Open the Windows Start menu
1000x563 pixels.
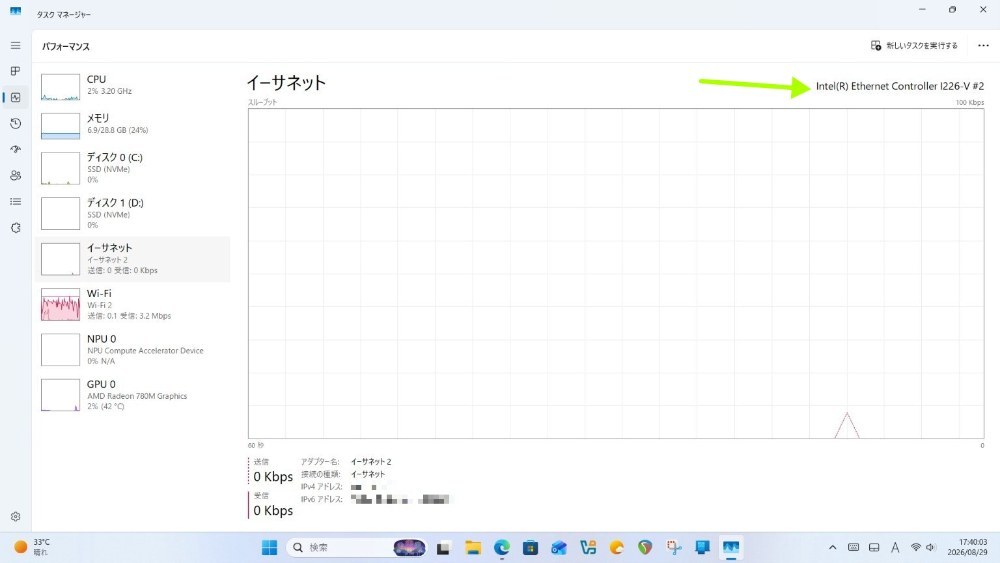pos(270,547)
